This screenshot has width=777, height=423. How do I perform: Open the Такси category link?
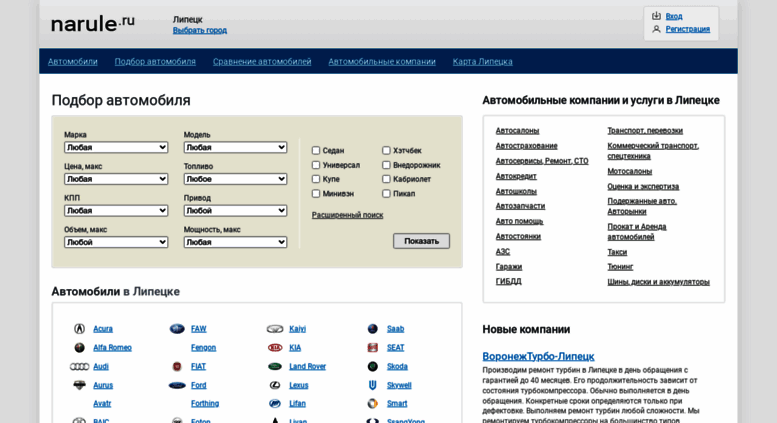617,252
